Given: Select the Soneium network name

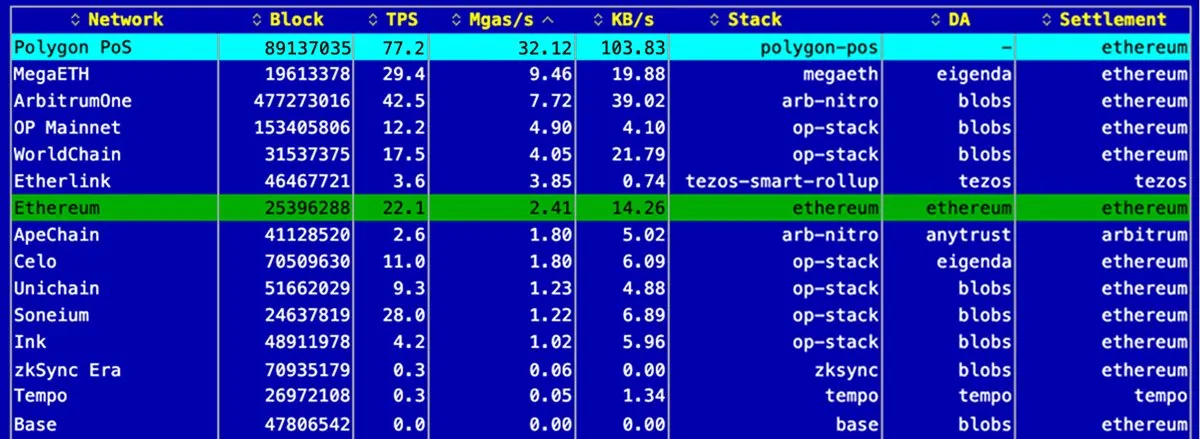Looking at the screenshot, I should click(51, 315).
